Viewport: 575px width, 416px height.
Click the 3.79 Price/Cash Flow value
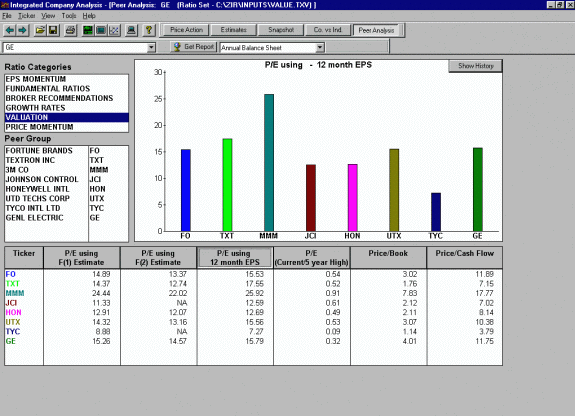coord(486,331)
